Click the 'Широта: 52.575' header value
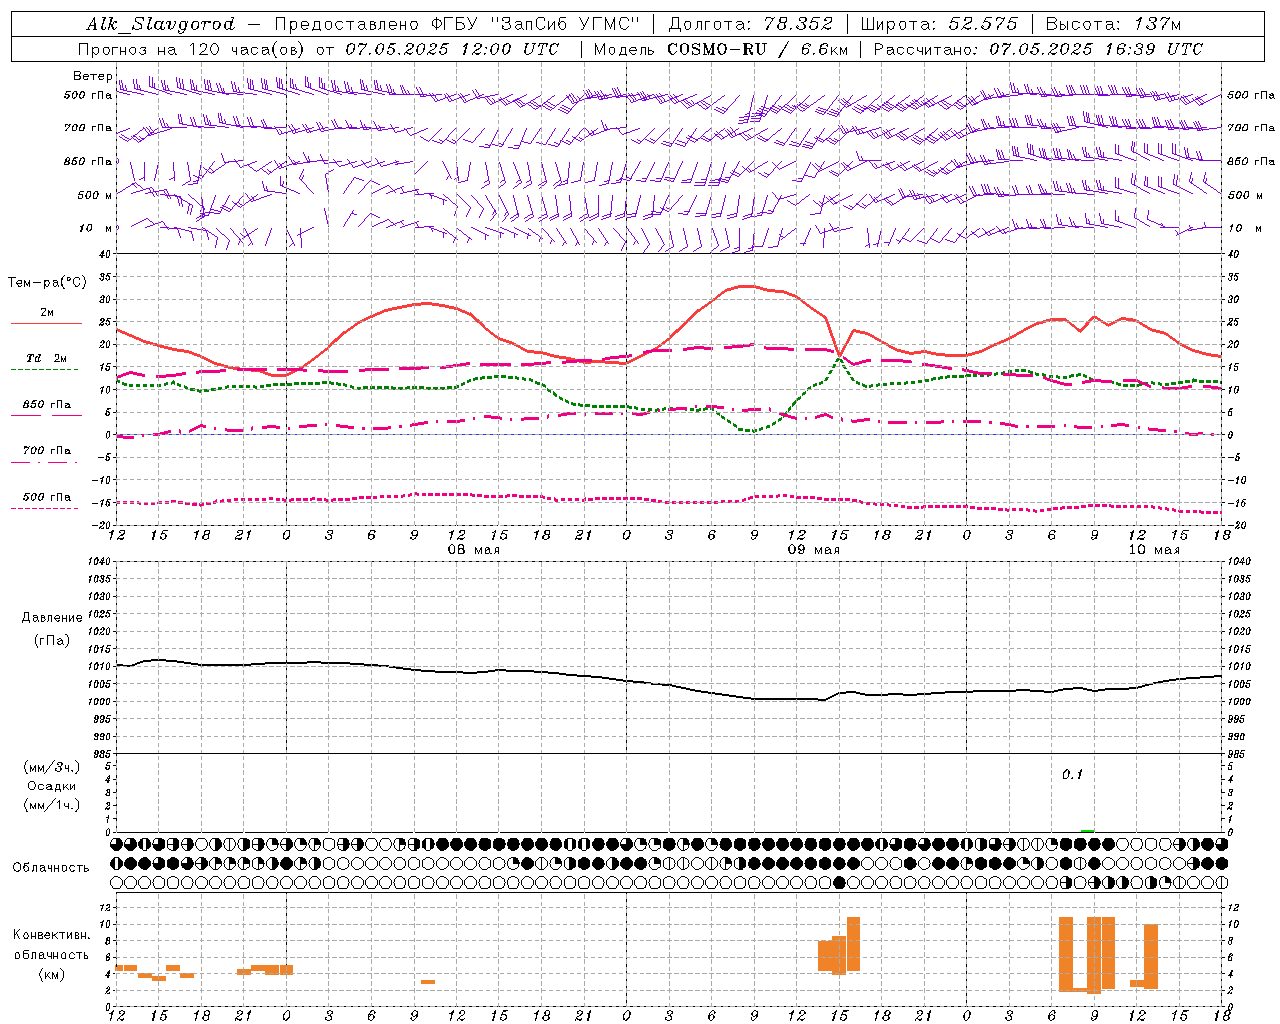This screenshot has width=1280, height=1024. click(939, 24)
